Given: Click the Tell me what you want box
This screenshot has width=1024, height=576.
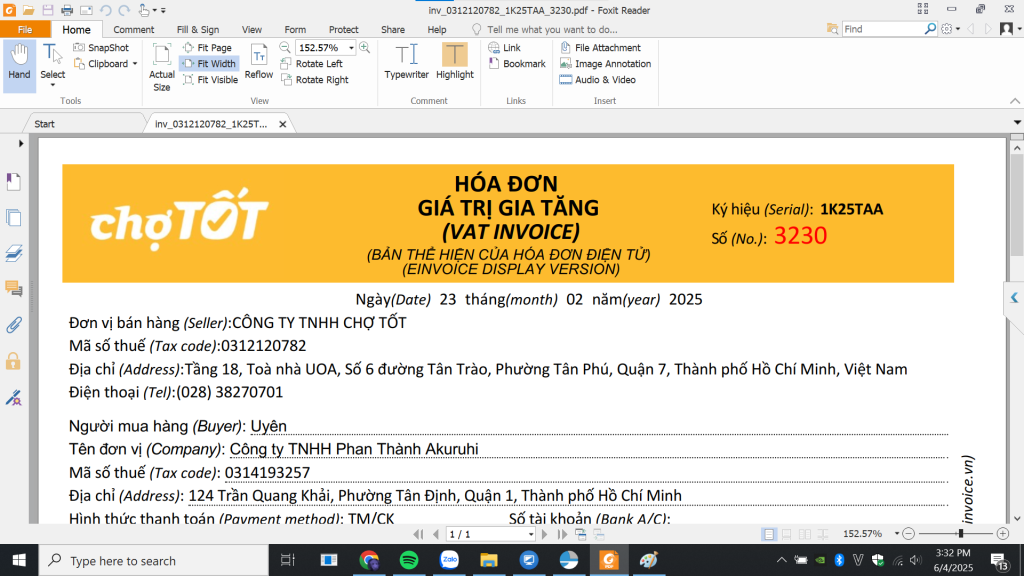Looking at the screenshot, I should (552, 29).
